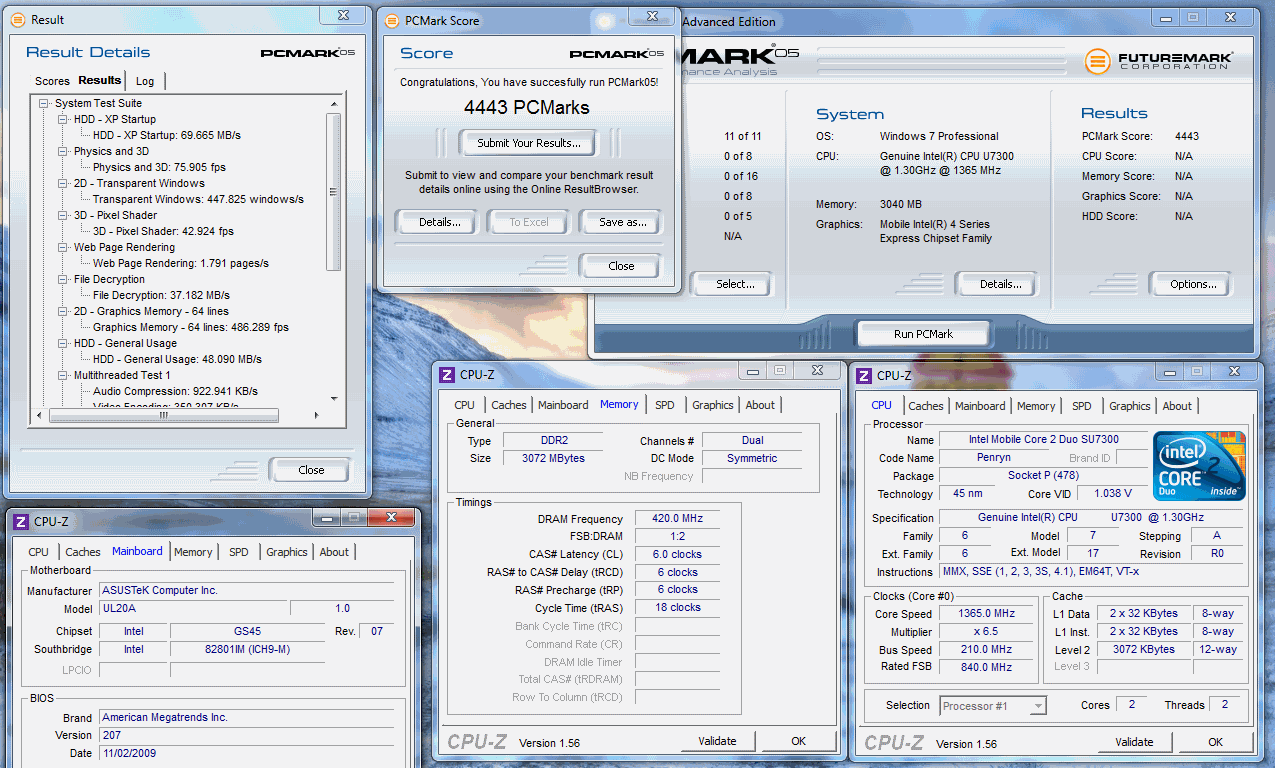This screenshot has height=768, width=1275.
Task: Click '4443 PCMarks' score text
Action: pos(527,108)
